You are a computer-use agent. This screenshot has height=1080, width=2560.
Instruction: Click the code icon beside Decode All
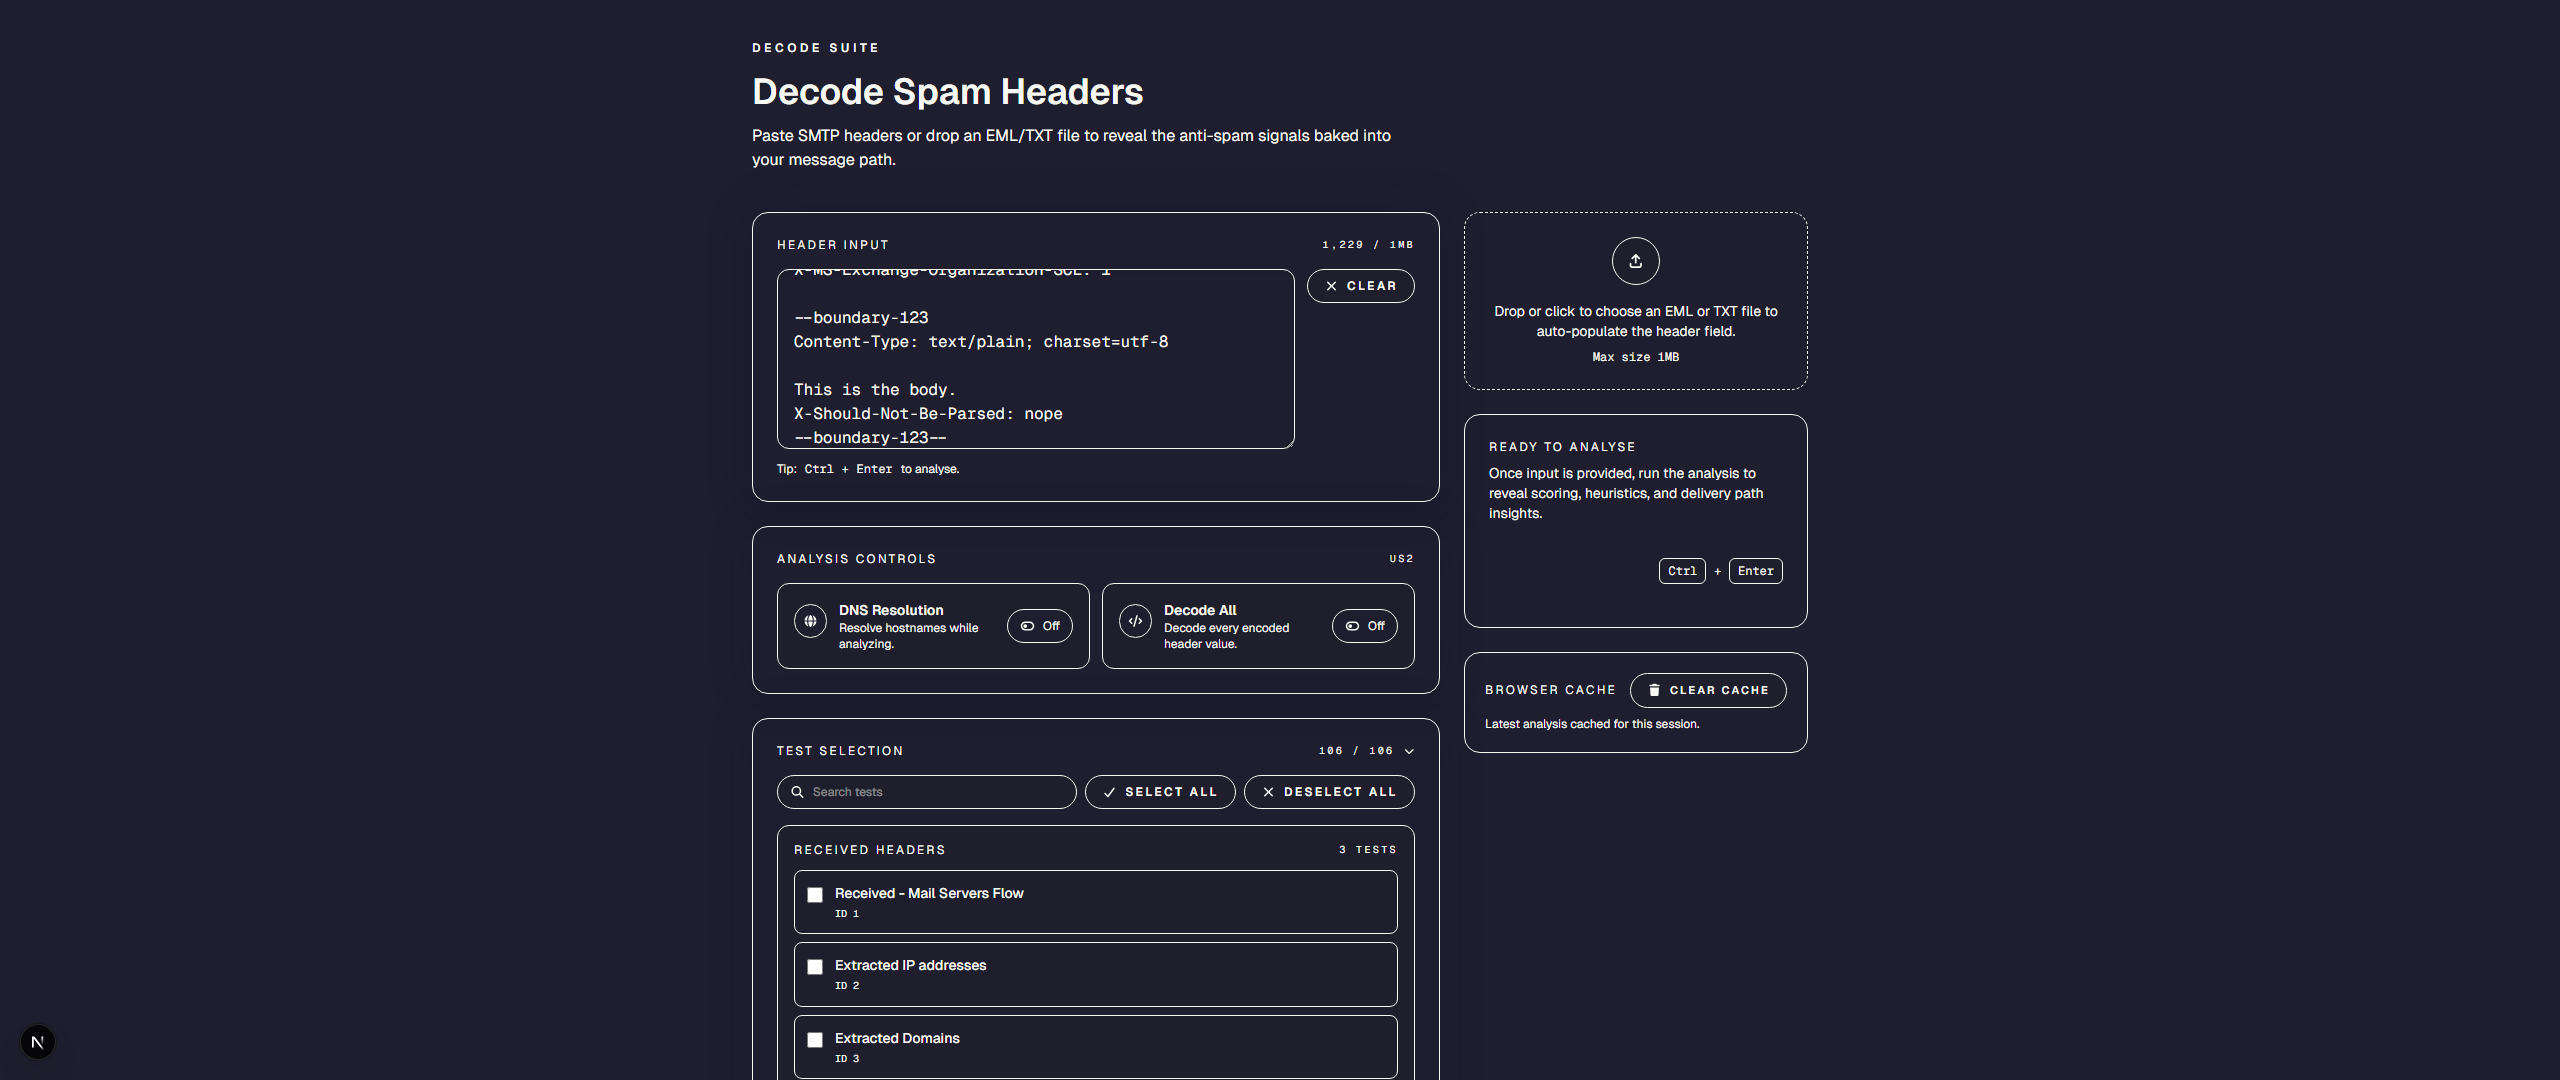1135,621
